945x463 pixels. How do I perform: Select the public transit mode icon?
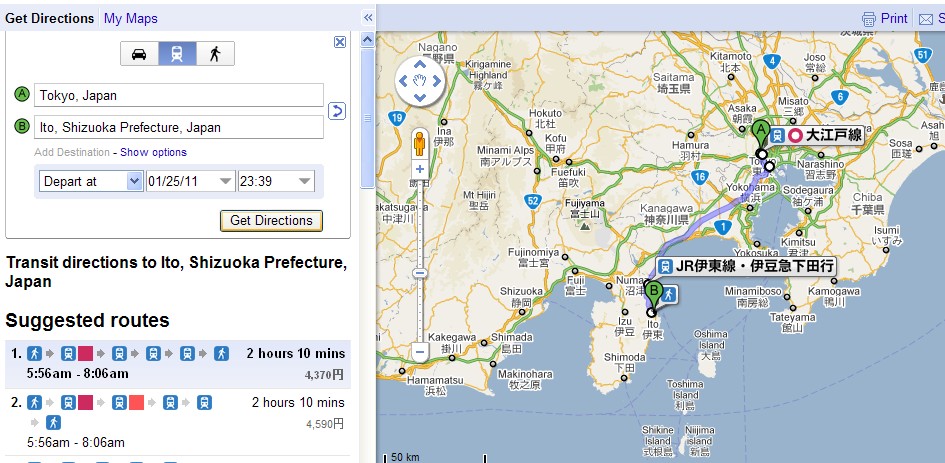pos(177,54)
